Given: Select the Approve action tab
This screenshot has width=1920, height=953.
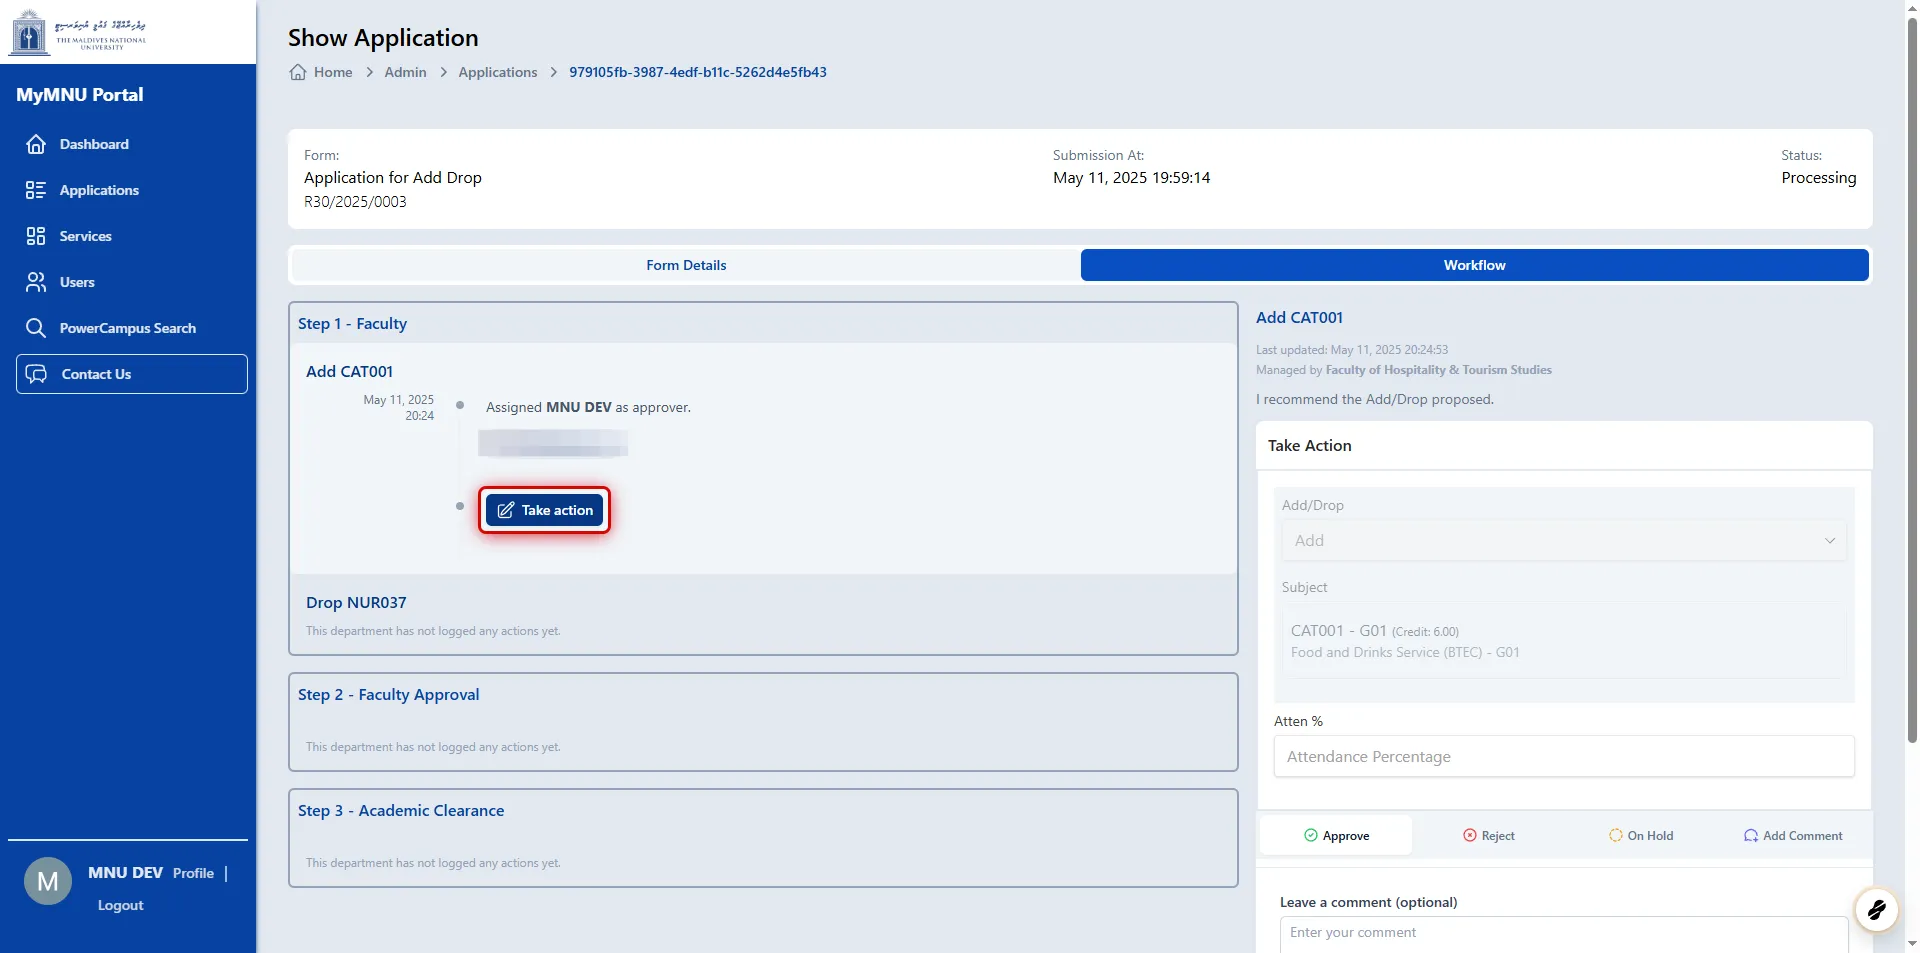Looking at the screenshot, I should pyautogui.click(x=1336, y=835).
